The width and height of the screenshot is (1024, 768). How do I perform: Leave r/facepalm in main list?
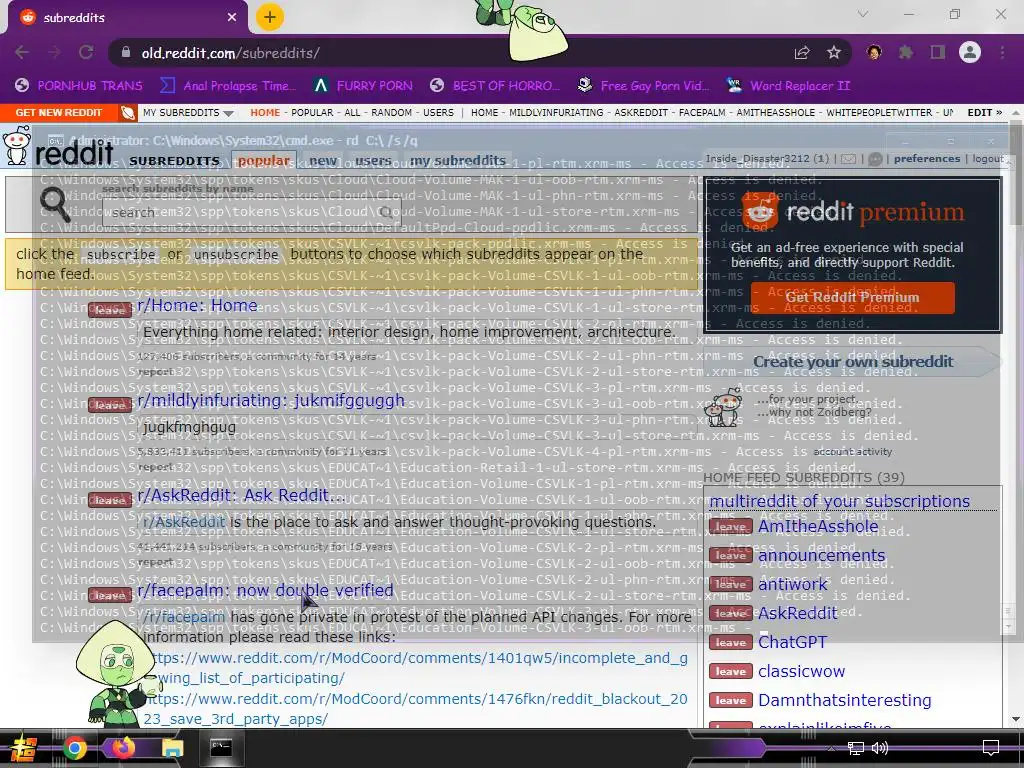[x=110, y=595]
